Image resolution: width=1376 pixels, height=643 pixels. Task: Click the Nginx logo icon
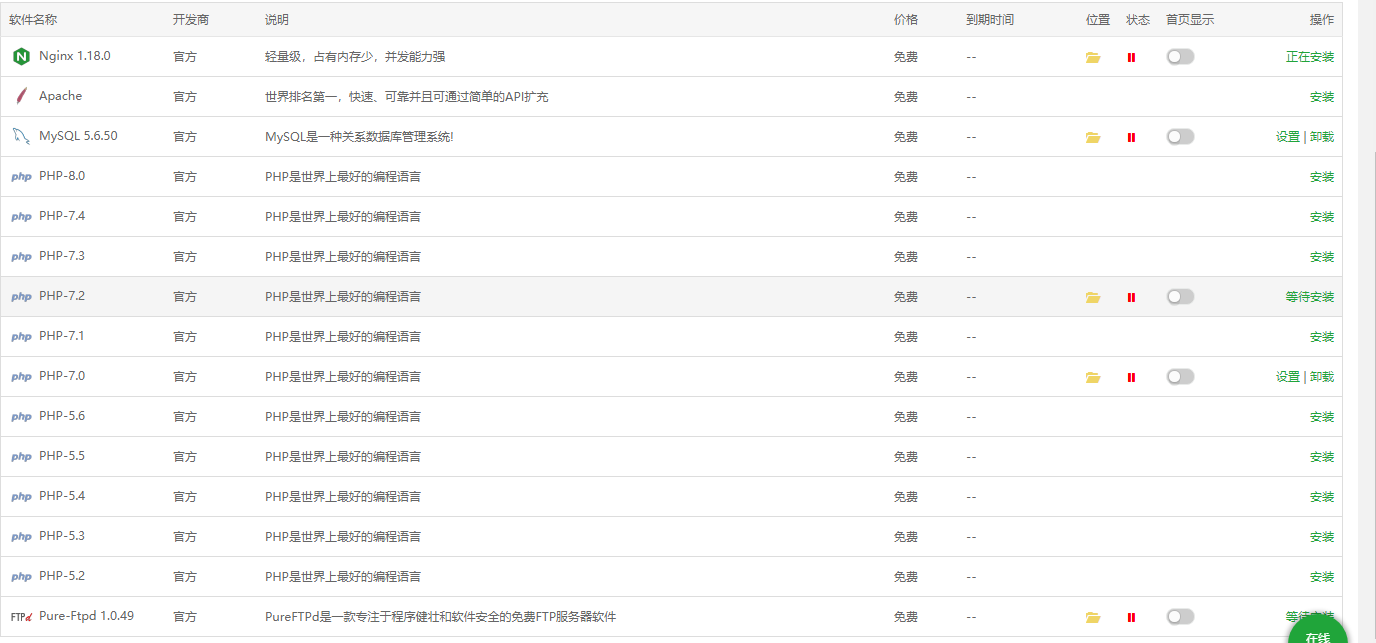point(21,57)
